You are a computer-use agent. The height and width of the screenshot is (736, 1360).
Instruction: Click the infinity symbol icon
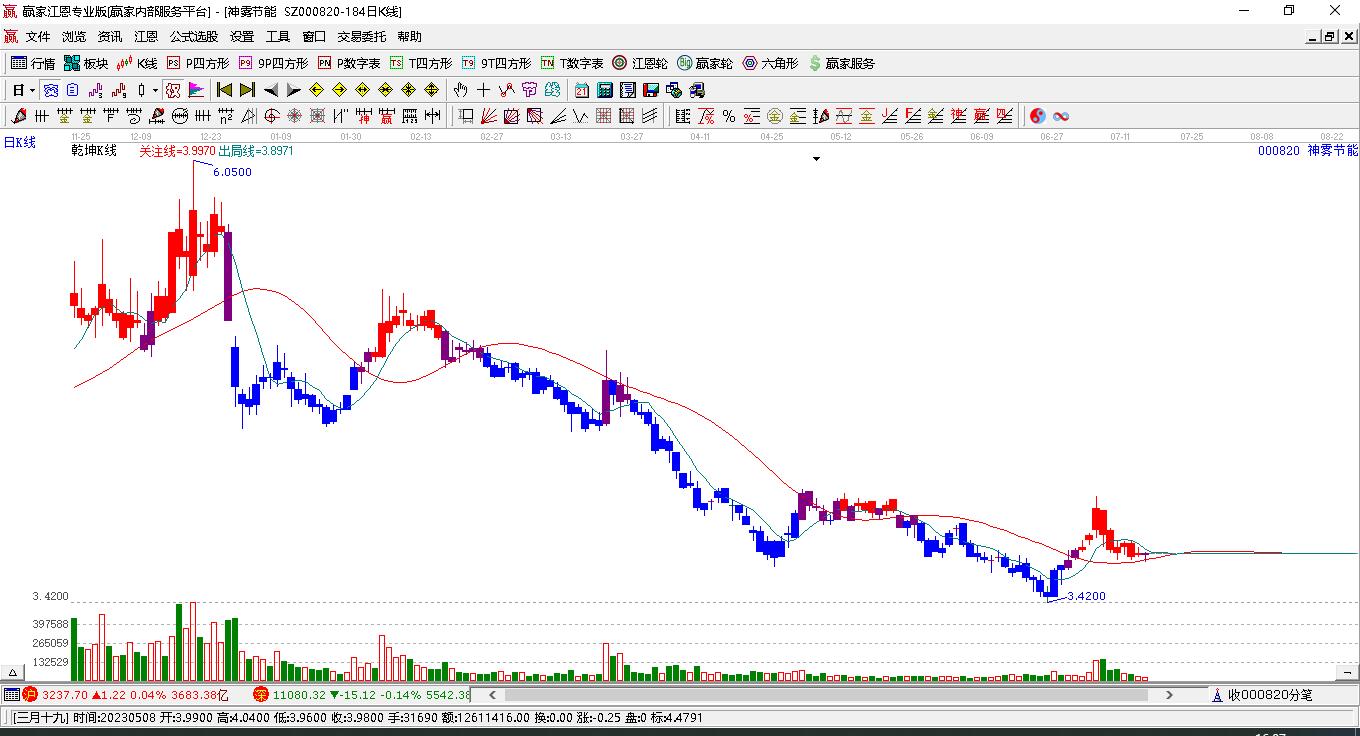coord(1061,116)
